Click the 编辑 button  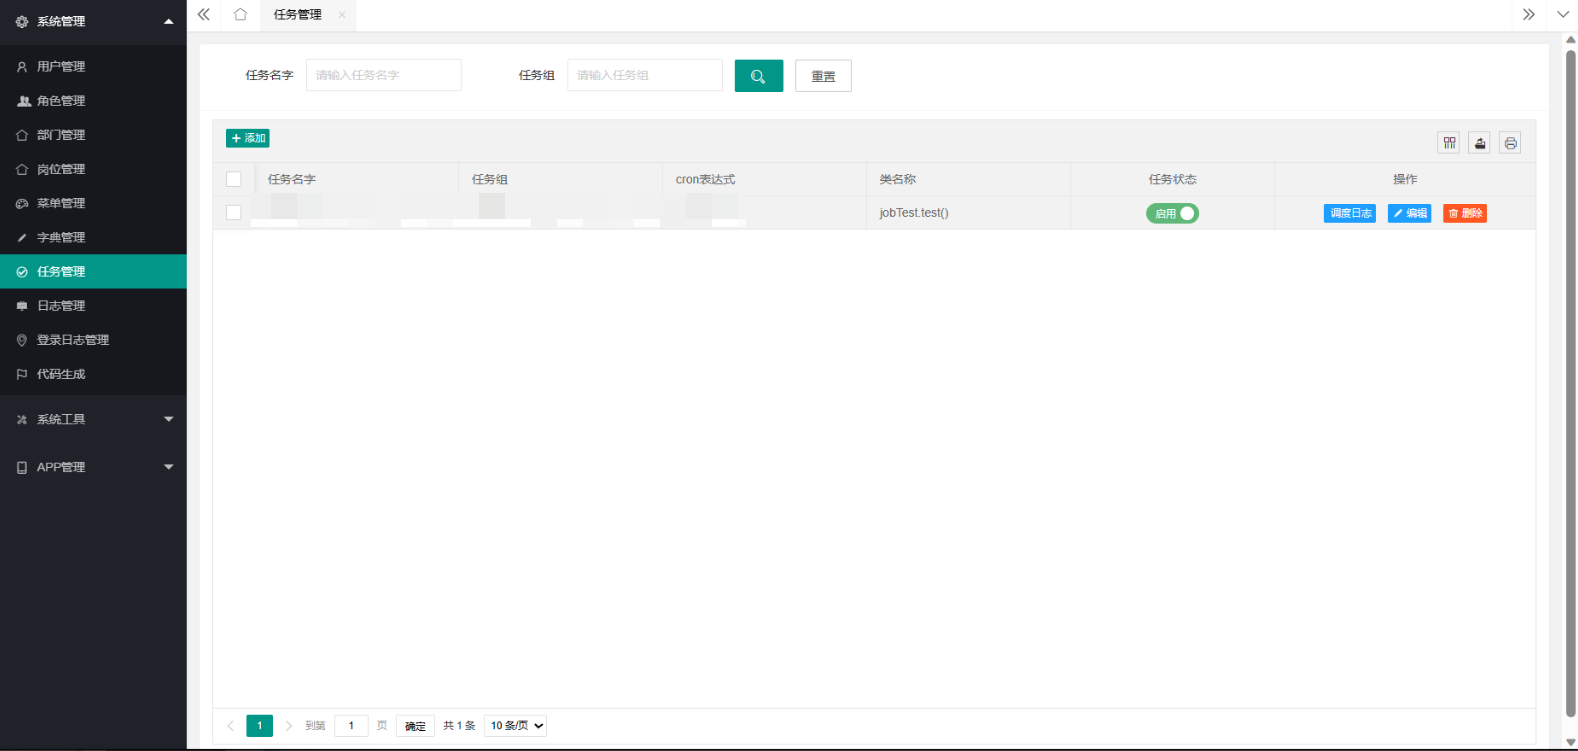[x=1410, y=213]
